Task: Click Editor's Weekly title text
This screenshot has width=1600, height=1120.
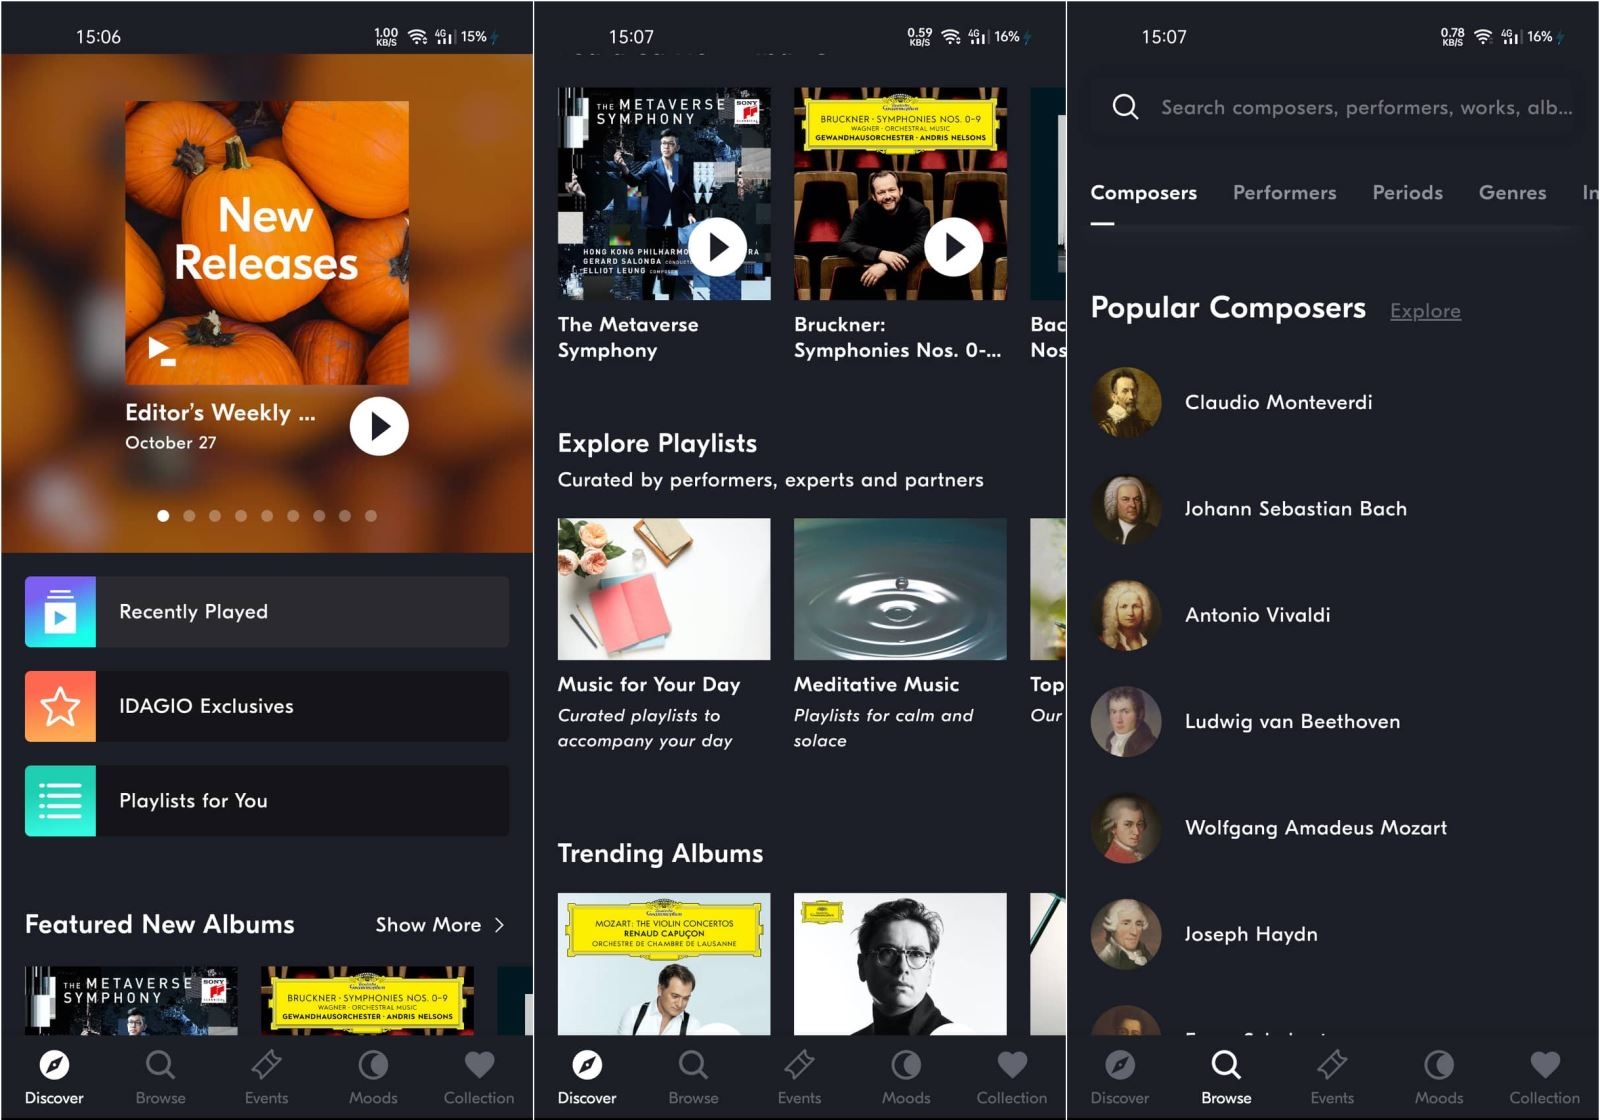Action: pyautogui.click(x=220, y=413)
